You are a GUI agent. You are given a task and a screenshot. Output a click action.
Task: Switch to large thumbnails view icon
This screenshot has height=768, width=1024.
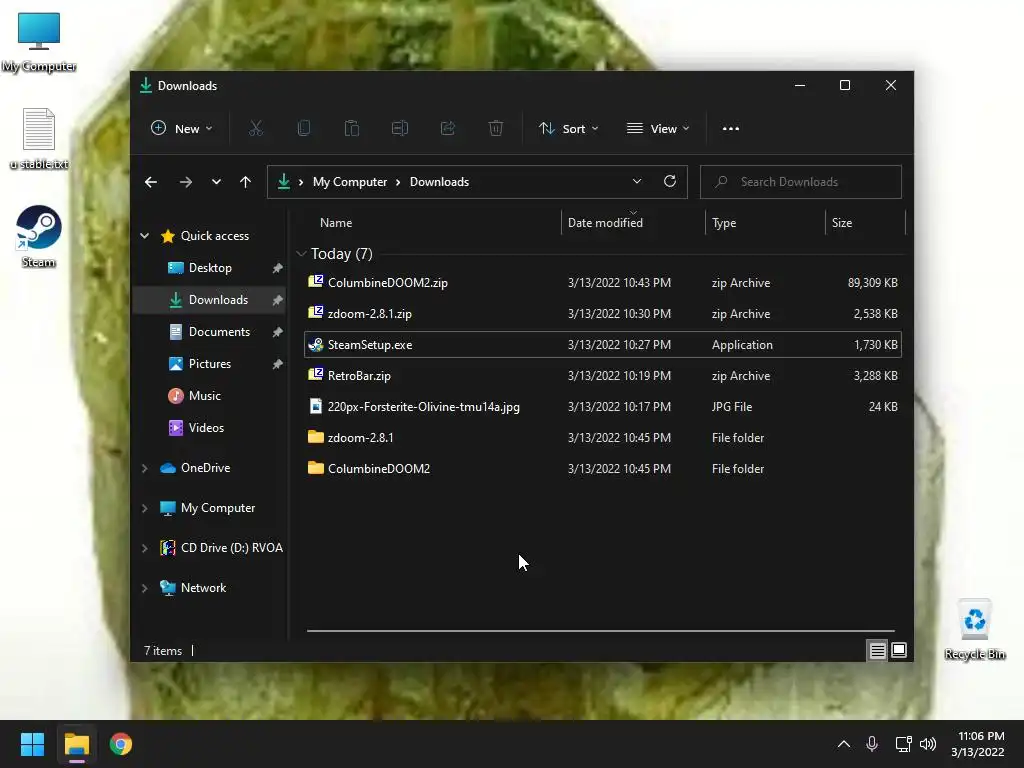tap(899, 650)
